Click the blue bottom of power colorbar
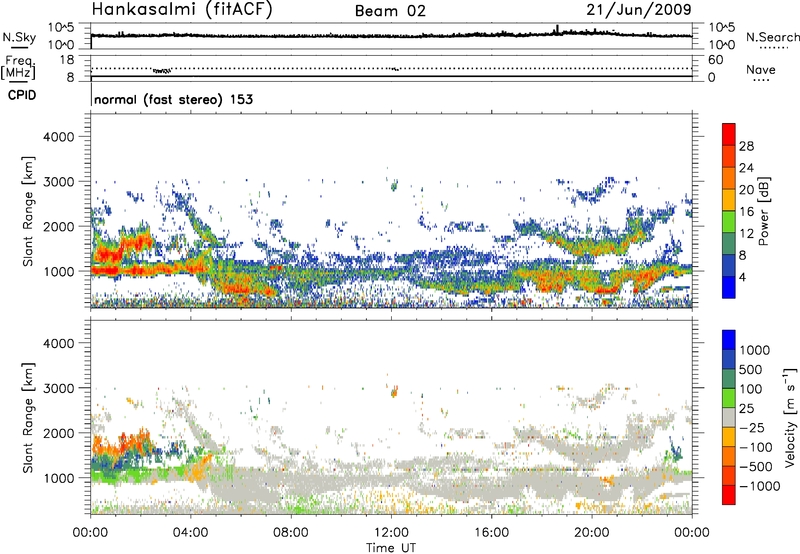Image resolution: width=800 pixels, height=554 pixels. 729,288
